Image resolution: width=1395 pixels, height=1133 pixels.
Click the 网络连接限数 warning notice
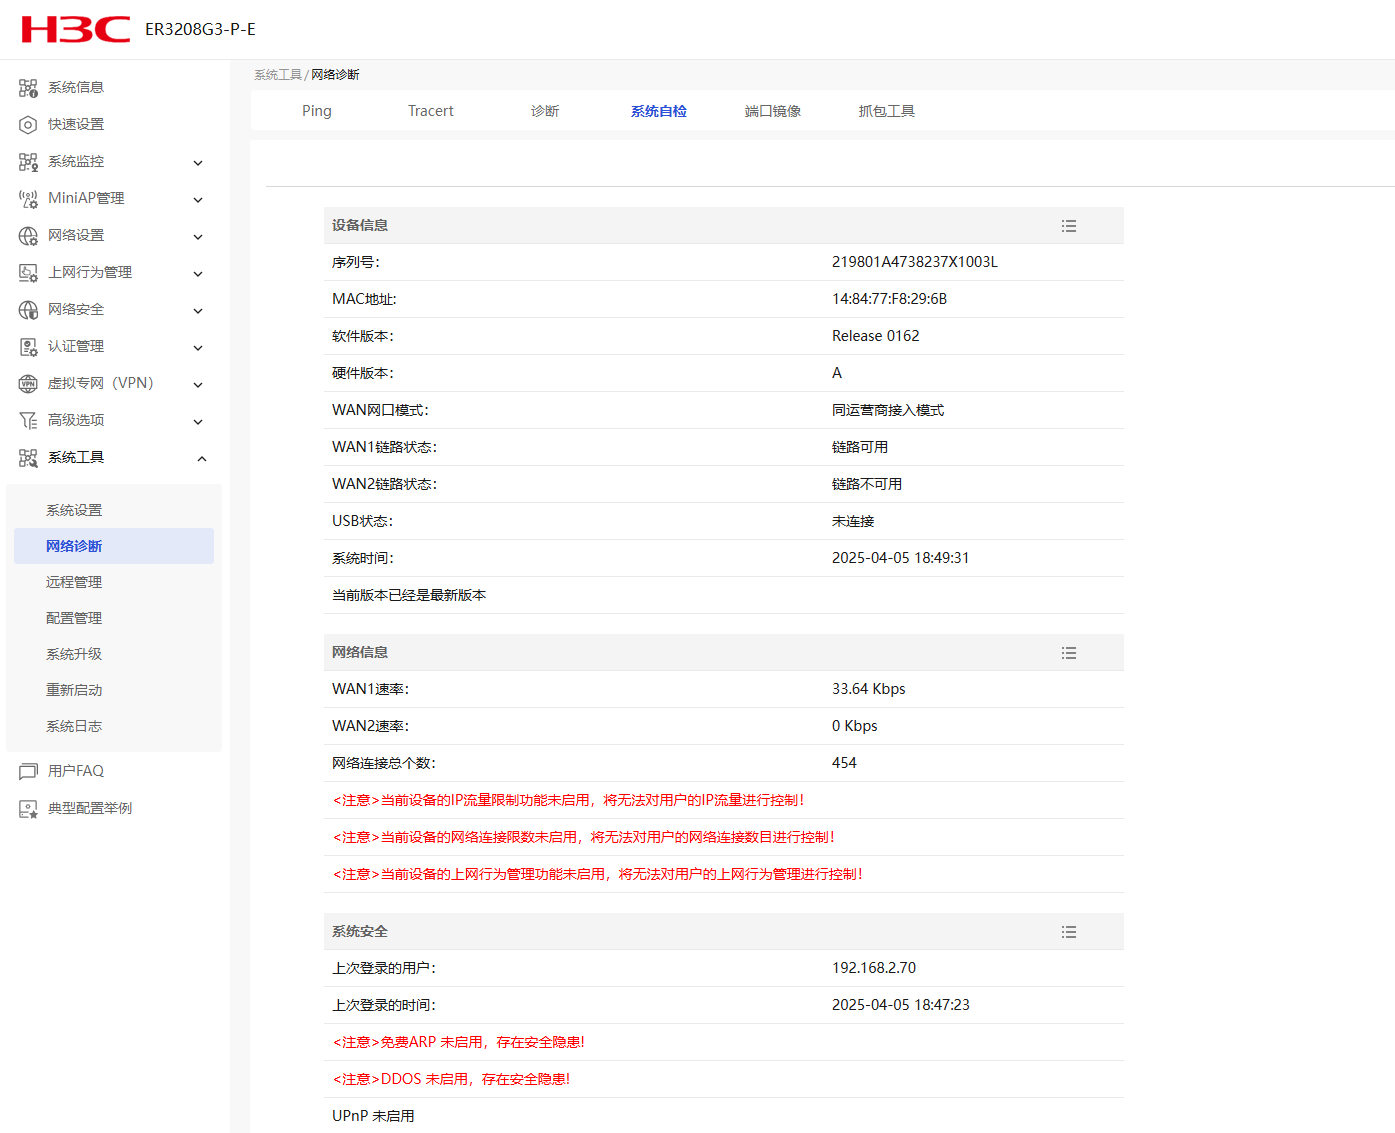coord(583,837)
